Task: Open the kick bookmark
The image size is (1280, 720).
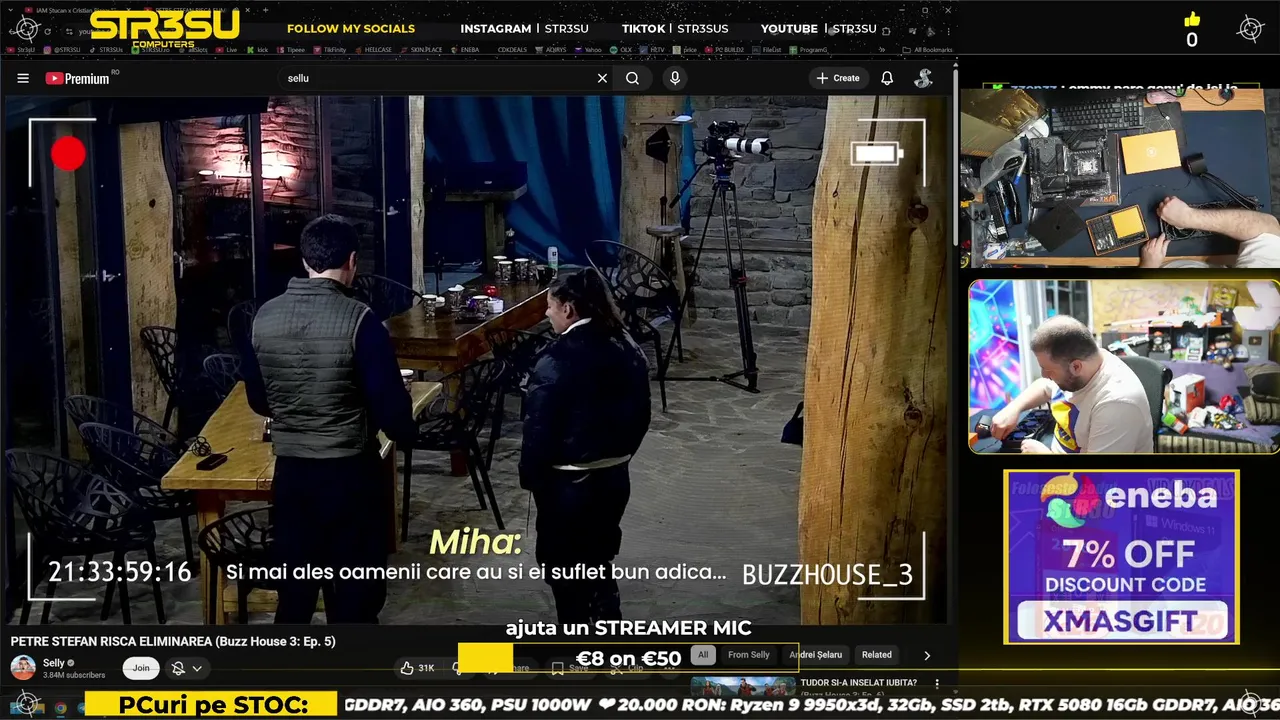Action: pyautogui.click(x=257, y=50)
